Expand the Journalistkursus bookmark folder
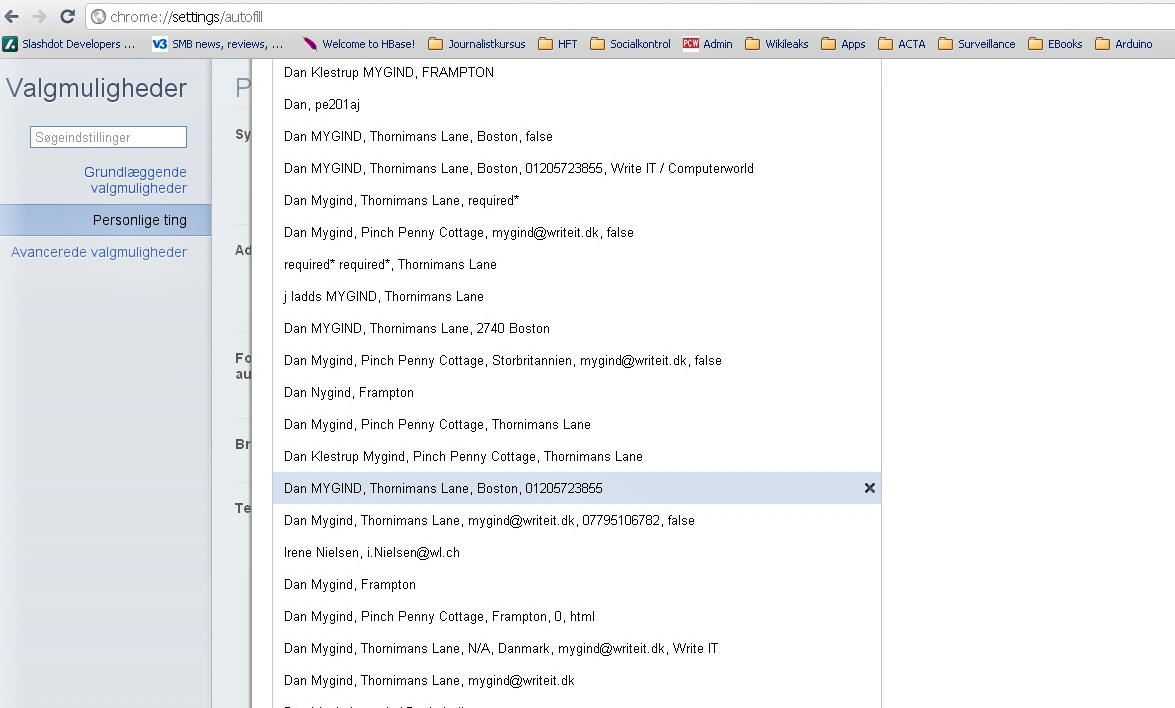Image resolution: width=1175 pixels, height=708 pixels. point(476,44)
